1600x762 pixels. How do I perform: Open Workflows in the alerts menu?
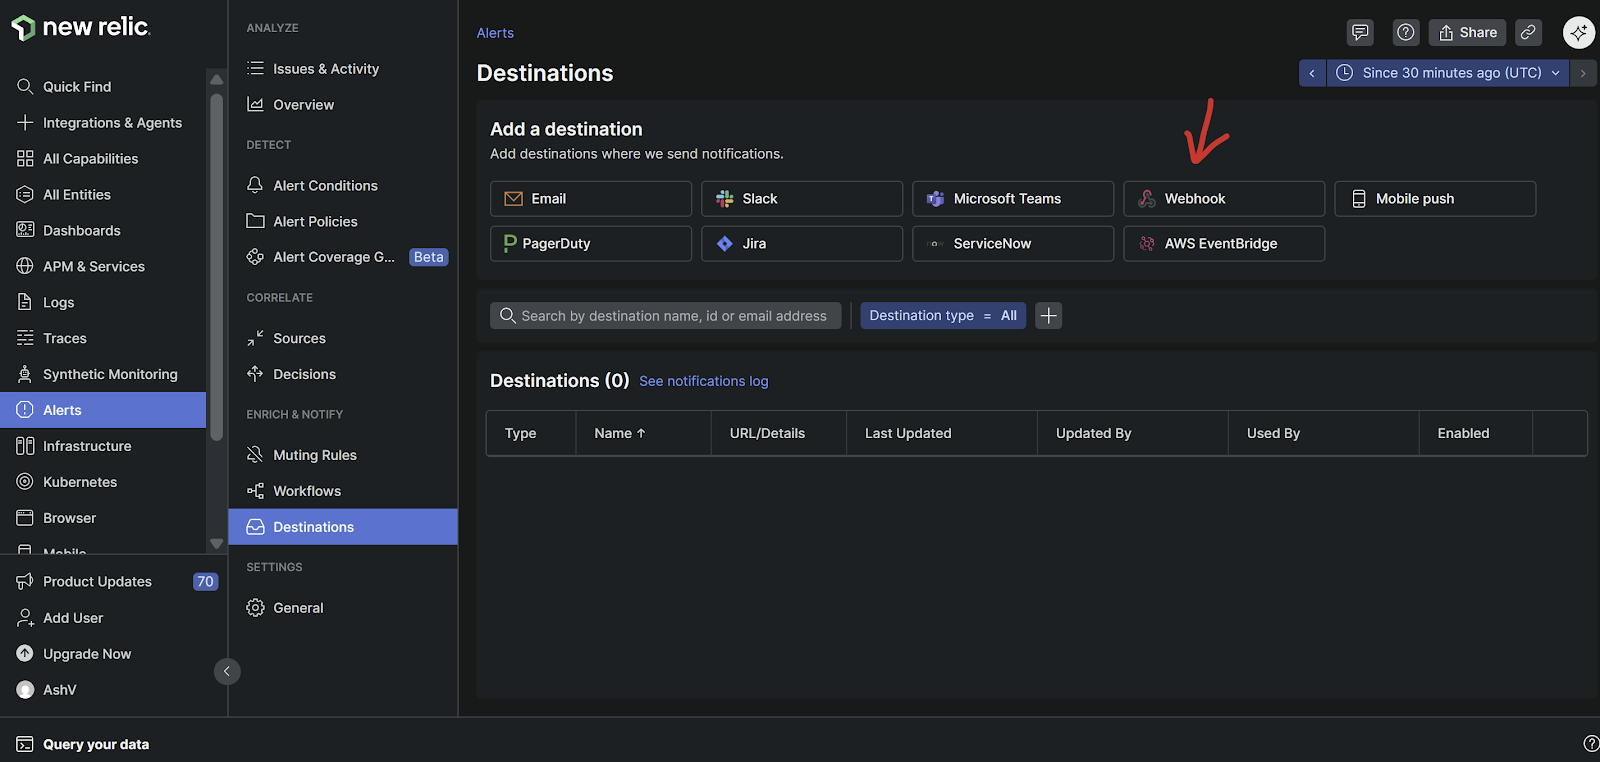(307, 491)
